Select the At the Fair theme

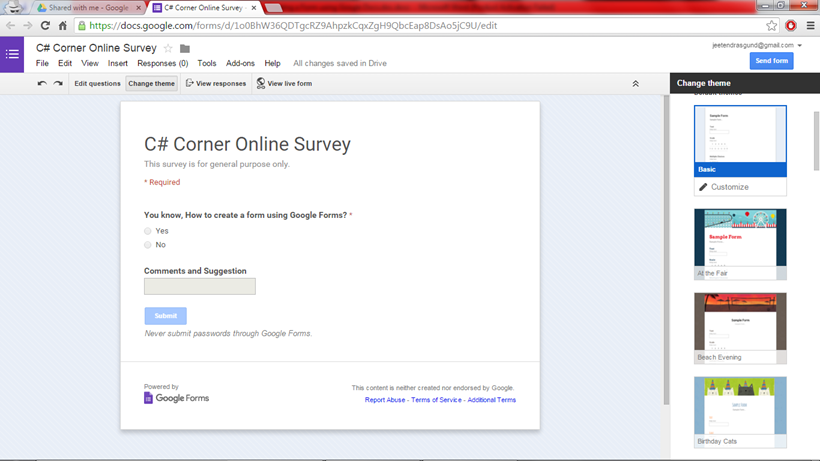740,244
